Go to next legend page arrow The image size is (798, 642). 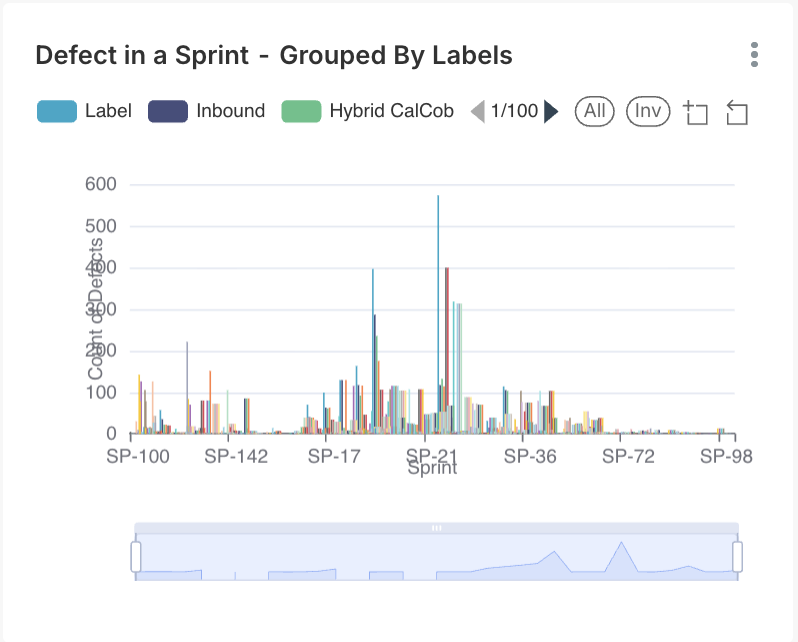click(551, 111)
